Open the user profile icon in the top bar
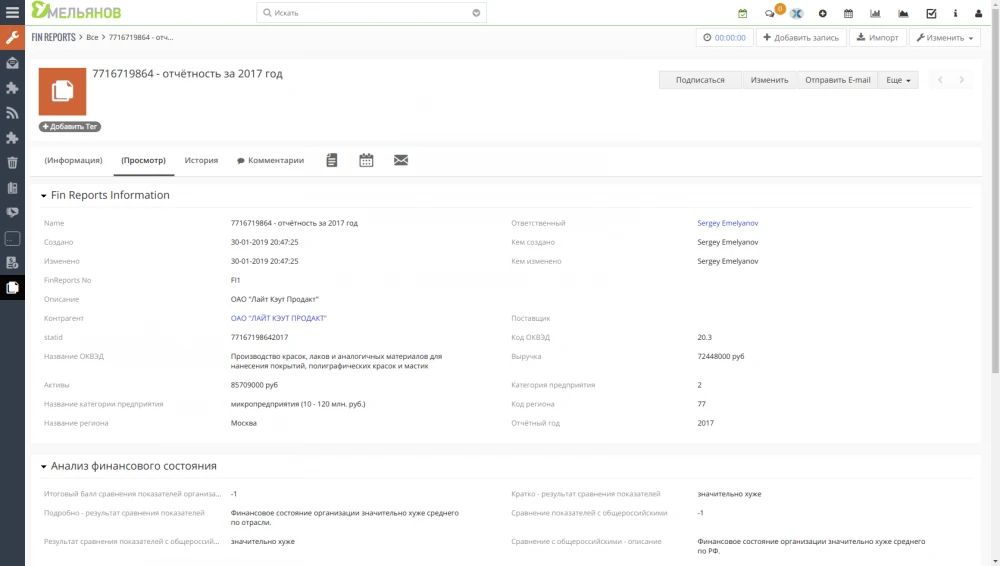This screenshot has height=566, width=1000. pos(980,13)
